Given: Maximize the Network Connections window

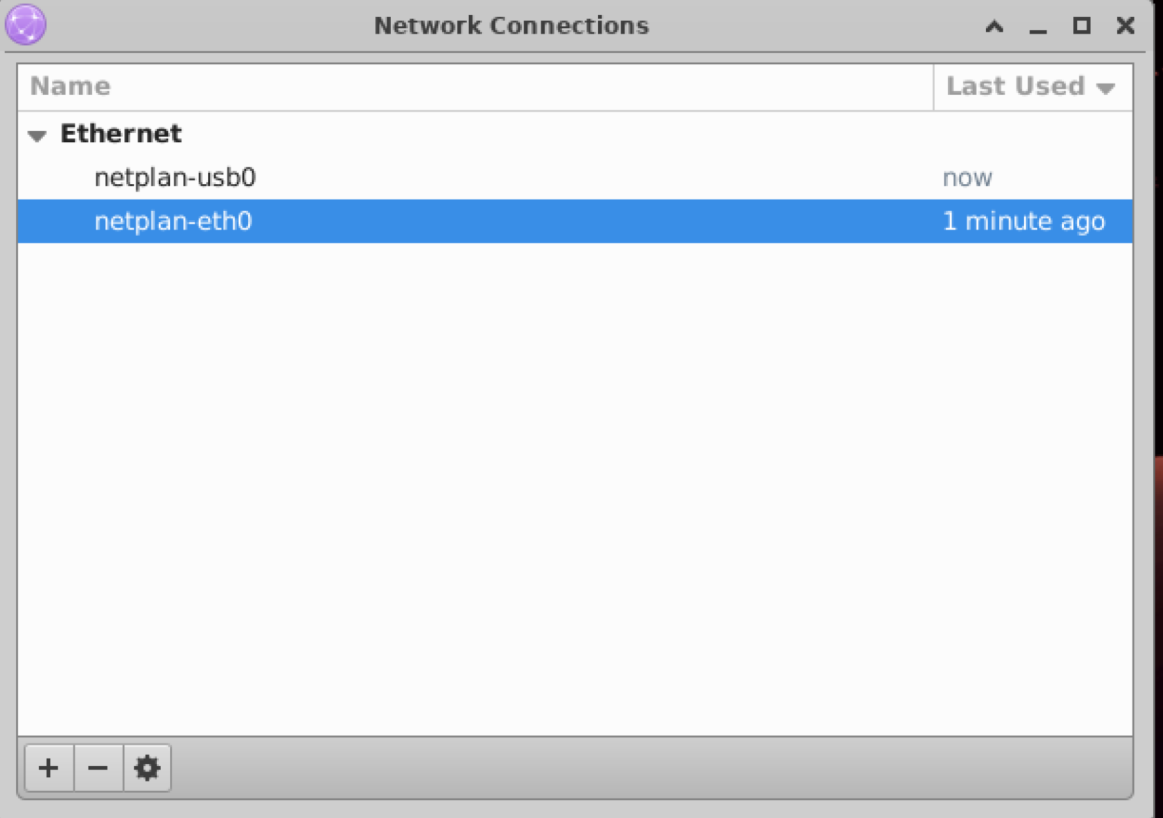Looking at the screenshot, I should [1081, 26].
